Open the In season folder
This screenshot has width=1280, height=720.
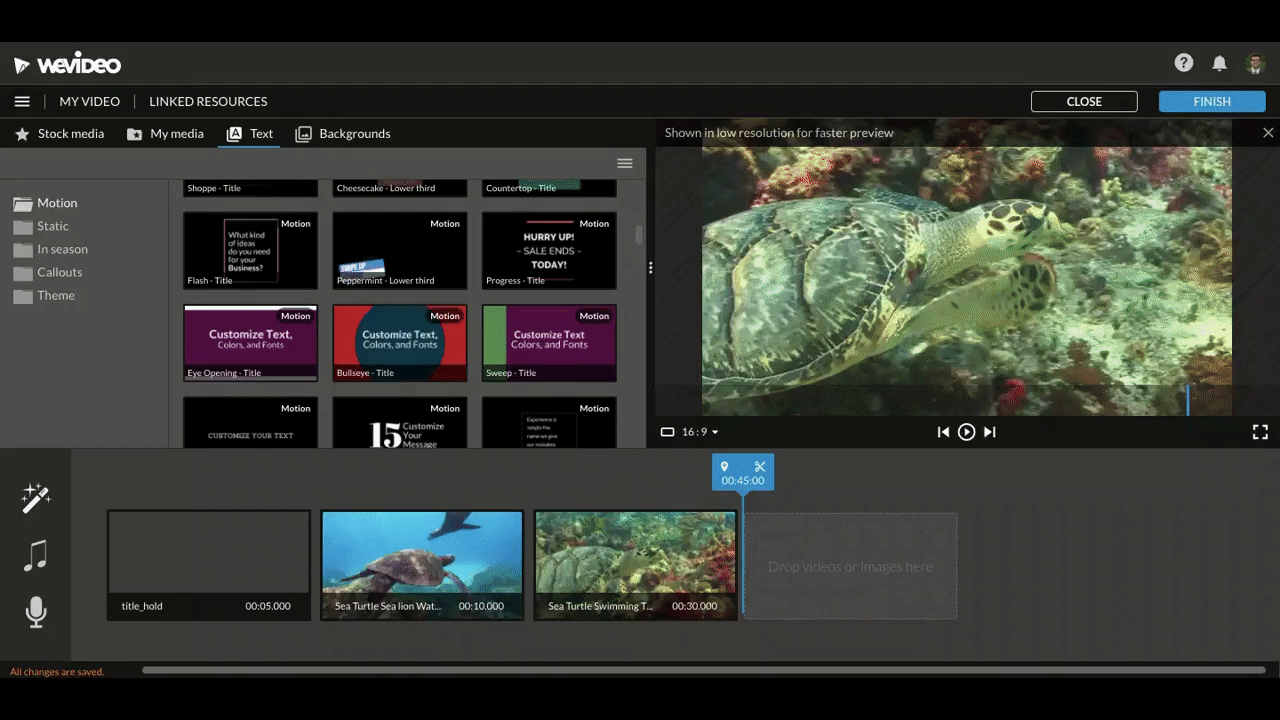51,249
